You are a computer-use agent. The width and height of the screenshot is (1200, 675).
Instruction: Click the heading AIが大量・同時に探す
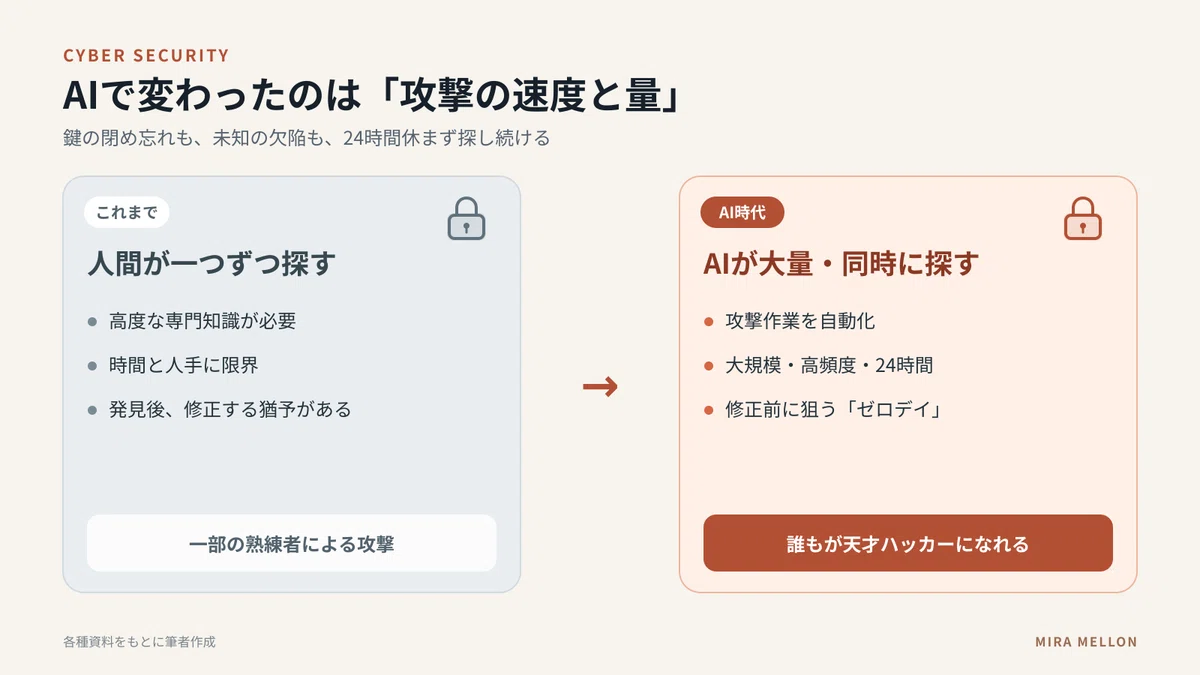(841, 264)
